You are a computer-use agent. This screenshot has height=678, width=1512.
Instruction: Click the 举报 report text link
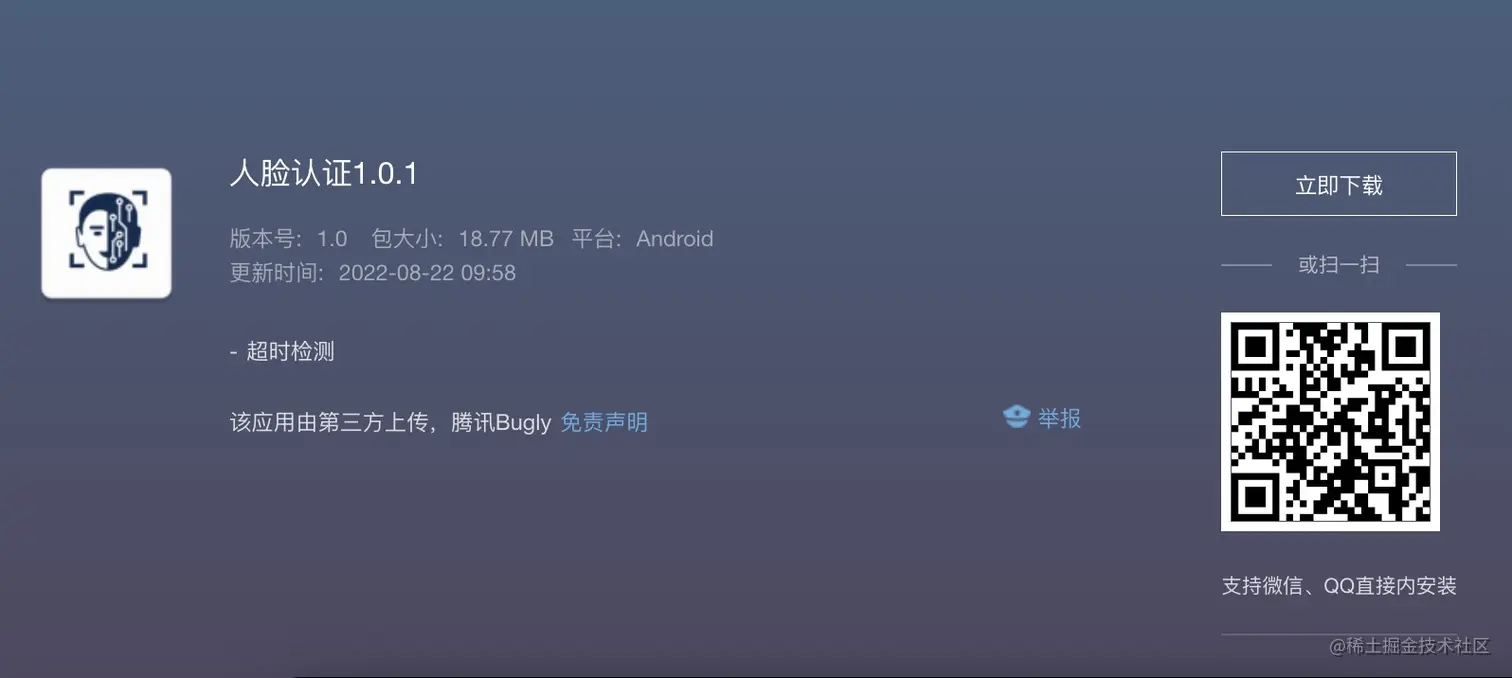point(1059,418)
